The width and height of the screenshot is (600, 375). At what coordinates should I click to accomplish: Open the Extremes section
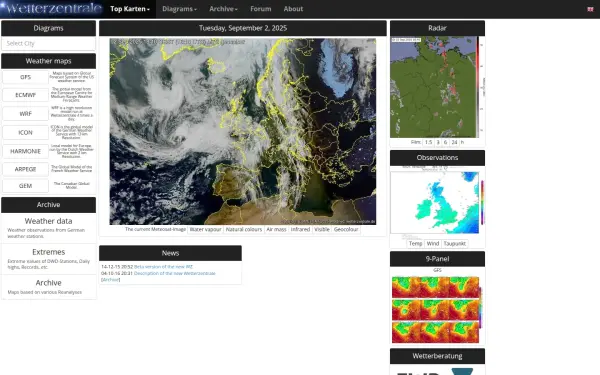click(x=49, y=252)
